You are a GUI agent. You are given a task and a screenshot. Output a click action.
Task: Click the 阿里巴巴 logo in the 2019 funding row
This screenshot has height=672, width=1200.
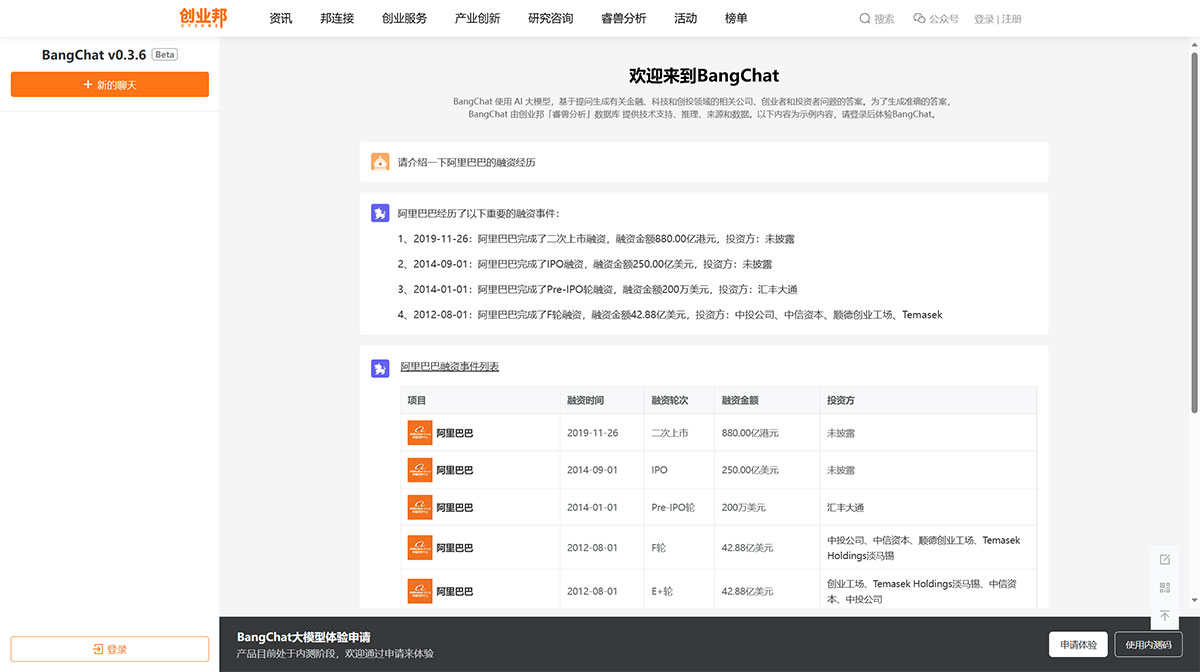(x=419, y=432)
